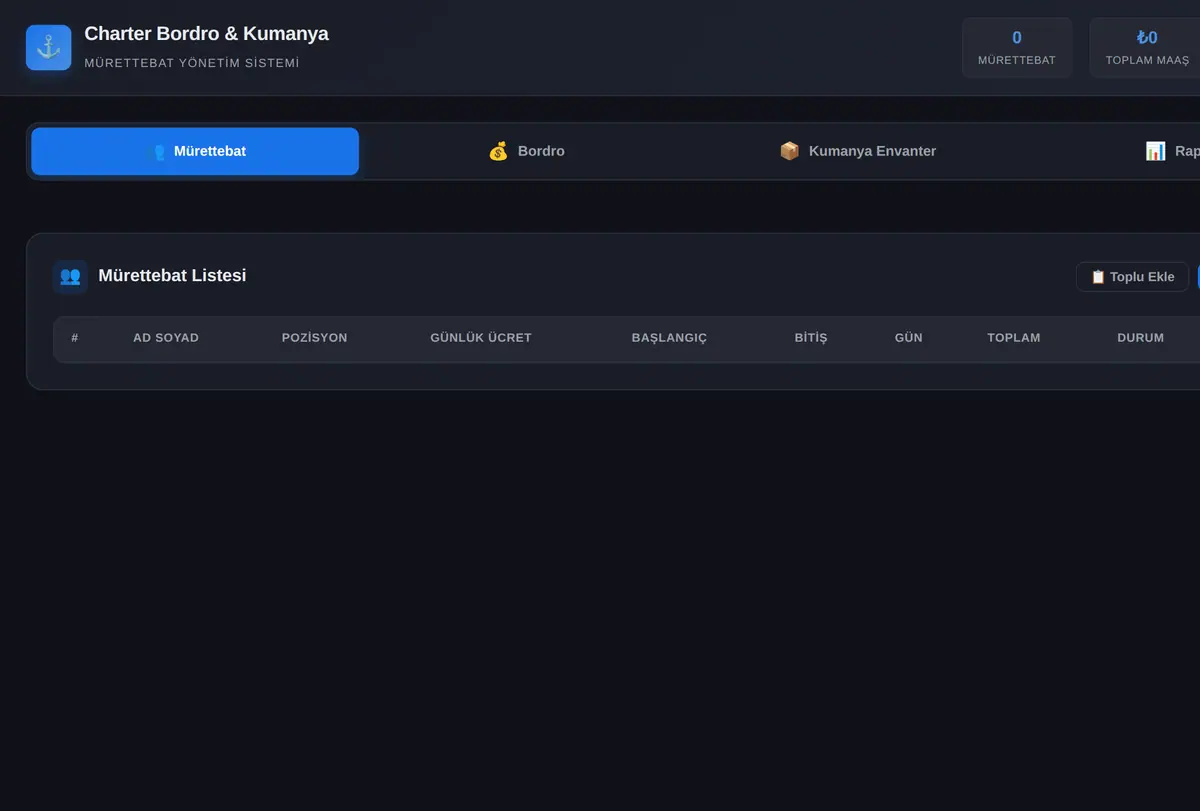Viewport: 1200px width, 811px height.
Task: Select the MÜRETTEBAT count stat card
Action: pyautogui.click(x=1017, y=48)
